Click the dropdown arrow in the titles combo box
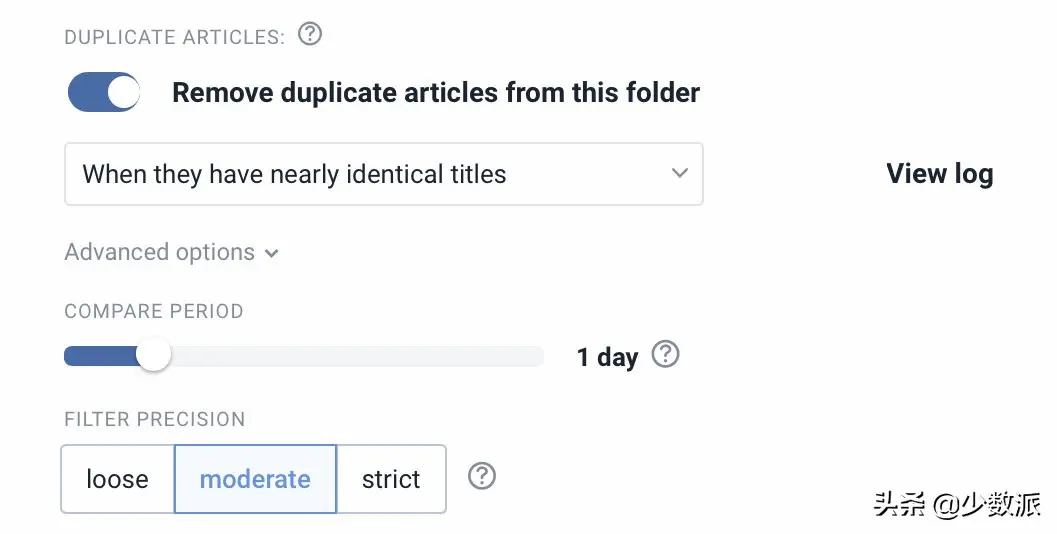1057x534 pixels. click(680, 173)
